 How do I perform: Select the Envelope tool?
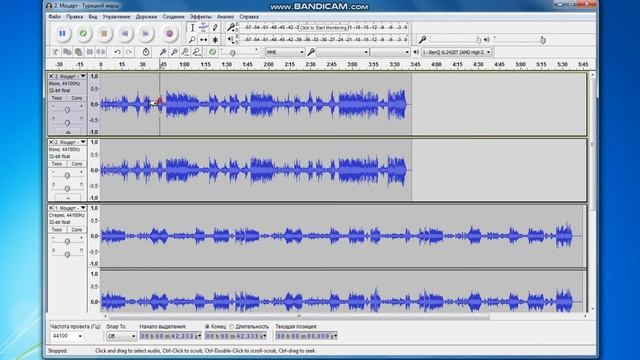(203, 28)
